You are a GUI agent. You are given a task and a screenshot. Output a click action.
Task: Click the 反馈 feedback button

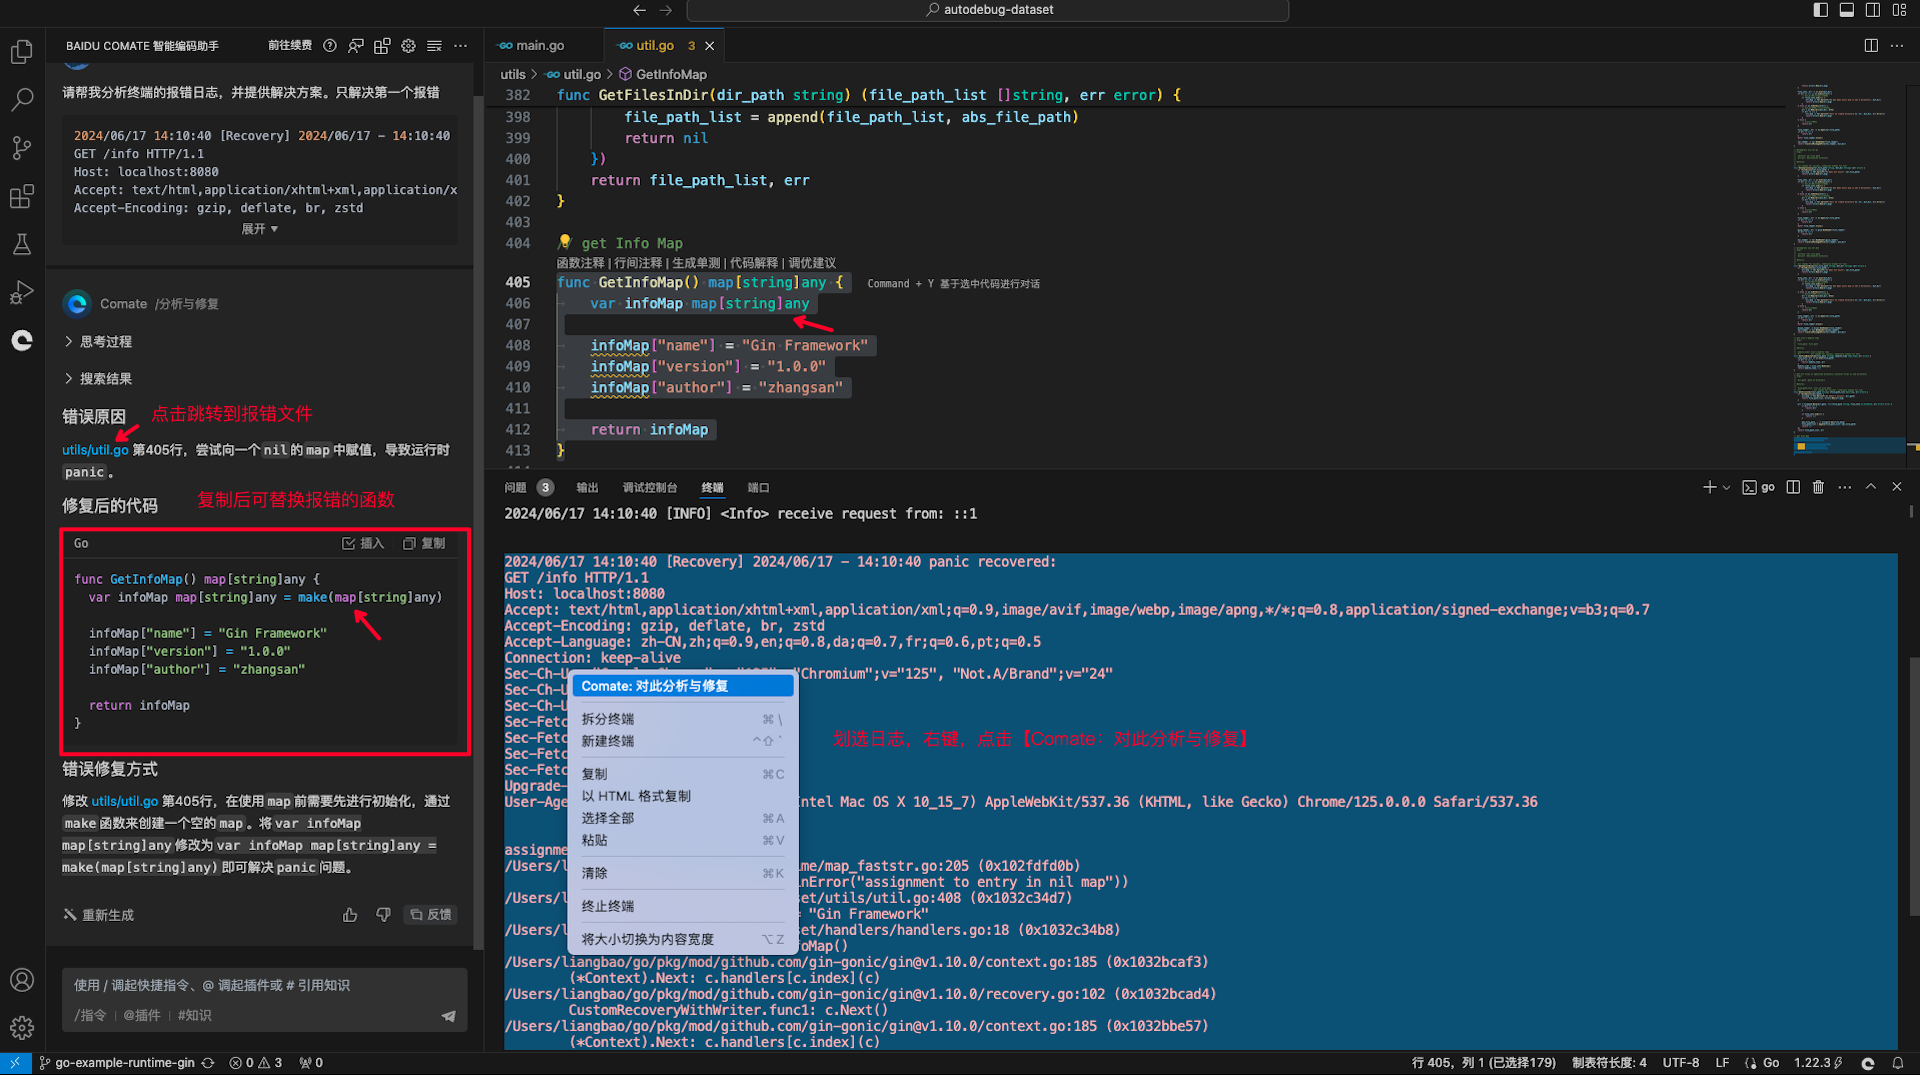tap(431, 915)
